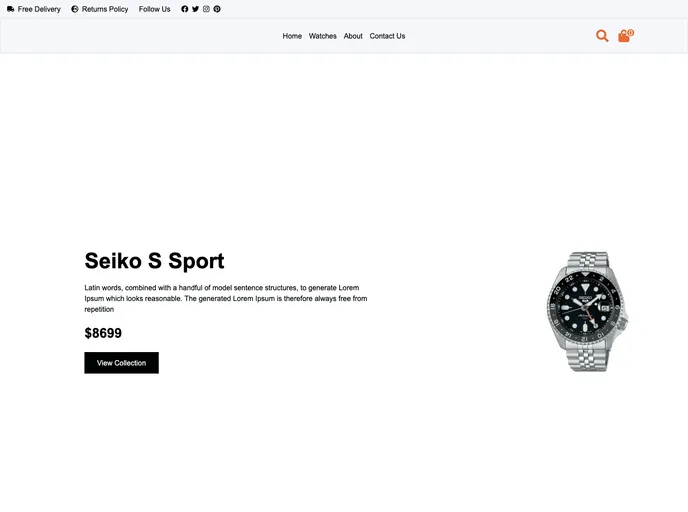Click the Follow Us label

(x=154, y=9)
